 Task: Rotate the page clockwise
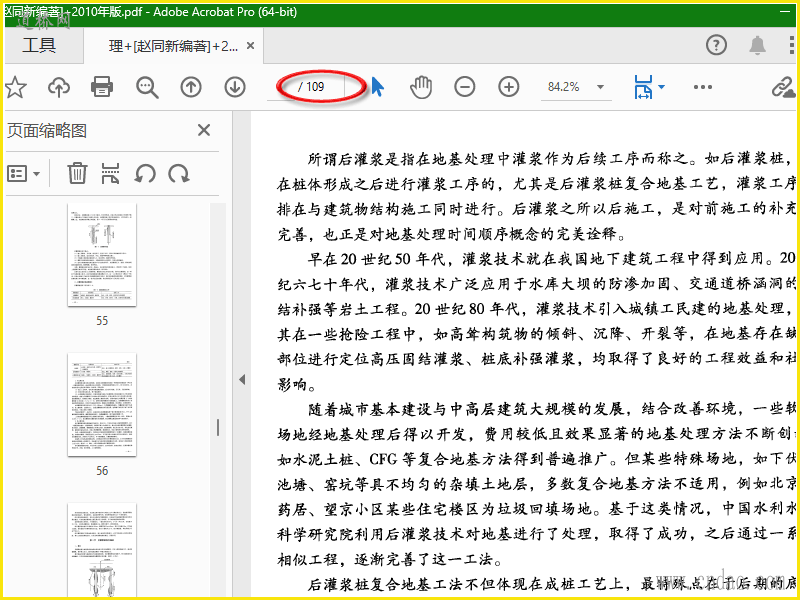179,173
